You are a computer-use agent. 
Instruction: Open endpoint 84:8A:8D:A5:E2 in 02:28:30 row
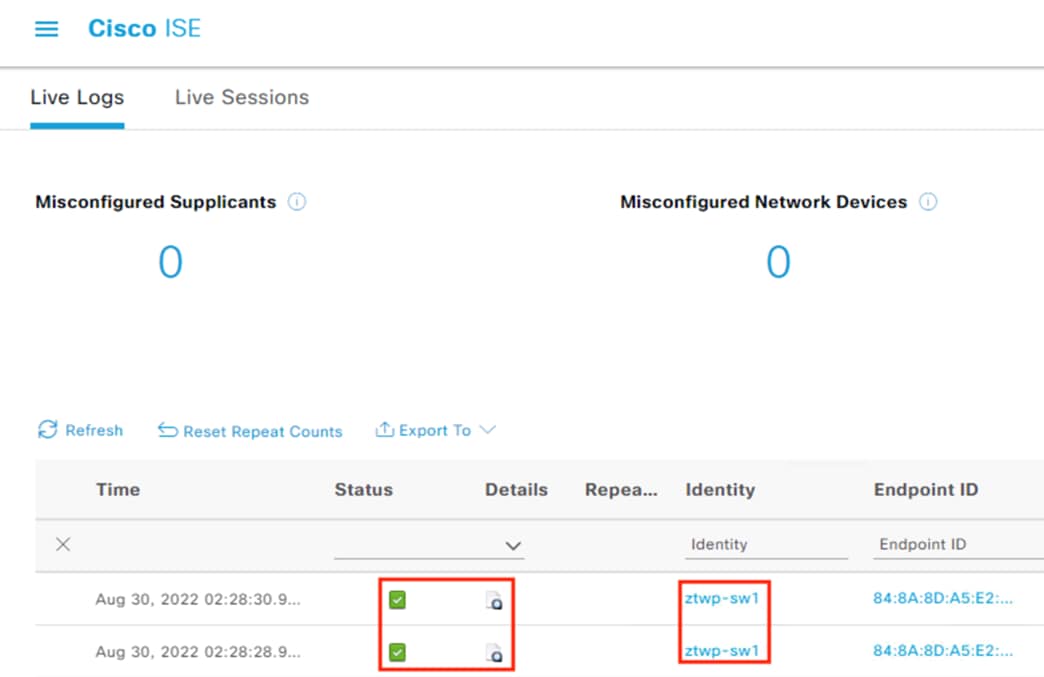tap(943, 598)
